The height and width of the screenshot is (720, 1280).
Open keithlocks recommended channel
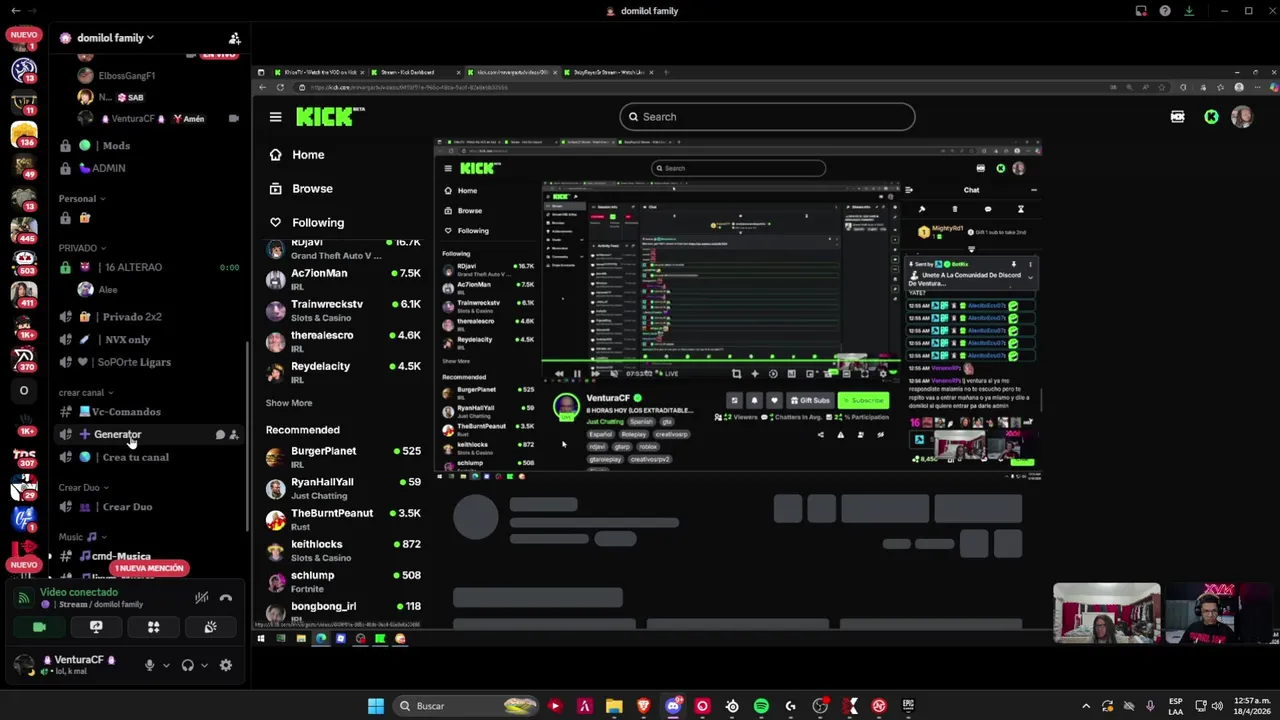coord(343,550)
